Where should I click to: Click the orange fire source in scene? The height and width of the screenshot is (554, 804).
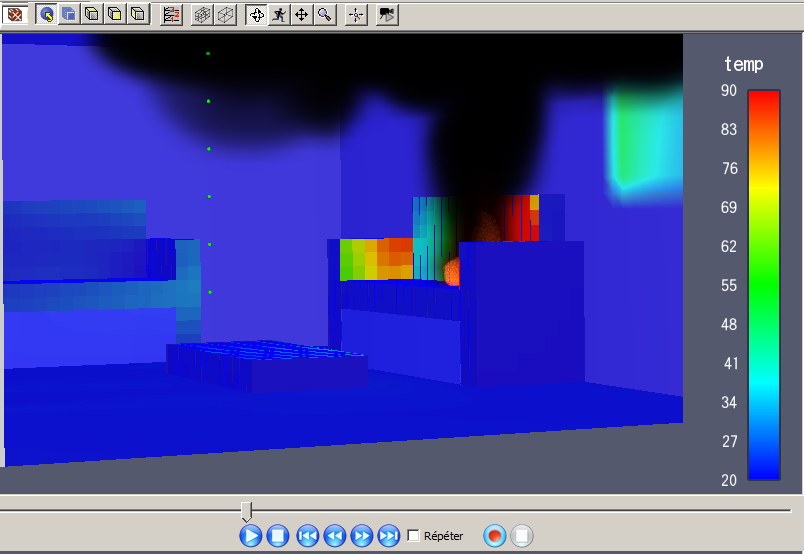[x=452, y=272]
